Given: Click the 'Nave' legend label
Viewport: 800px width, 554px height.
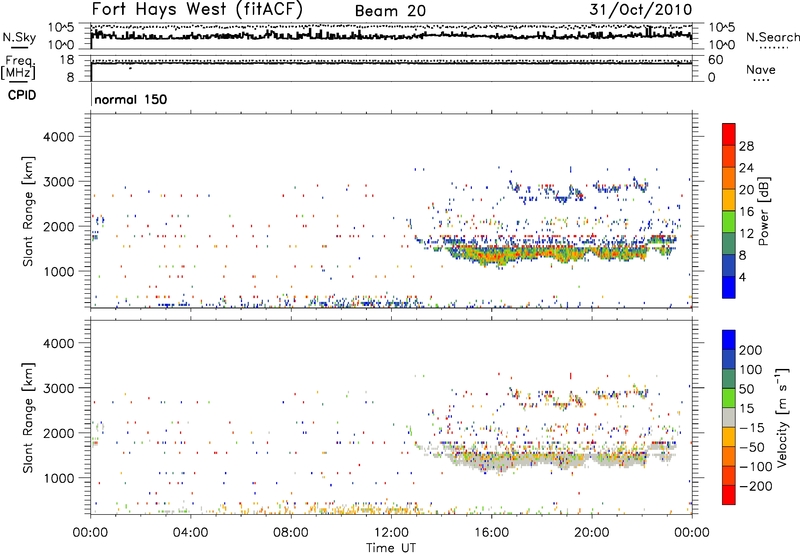Looking at the screenshot, I should pyautogui.click(x=761, y=69).
